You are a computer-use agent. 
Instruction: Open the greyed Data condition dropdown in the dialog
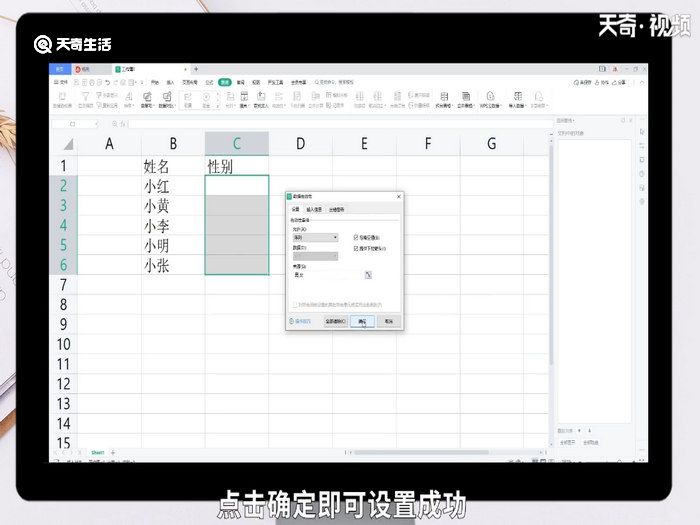[315, 256]
